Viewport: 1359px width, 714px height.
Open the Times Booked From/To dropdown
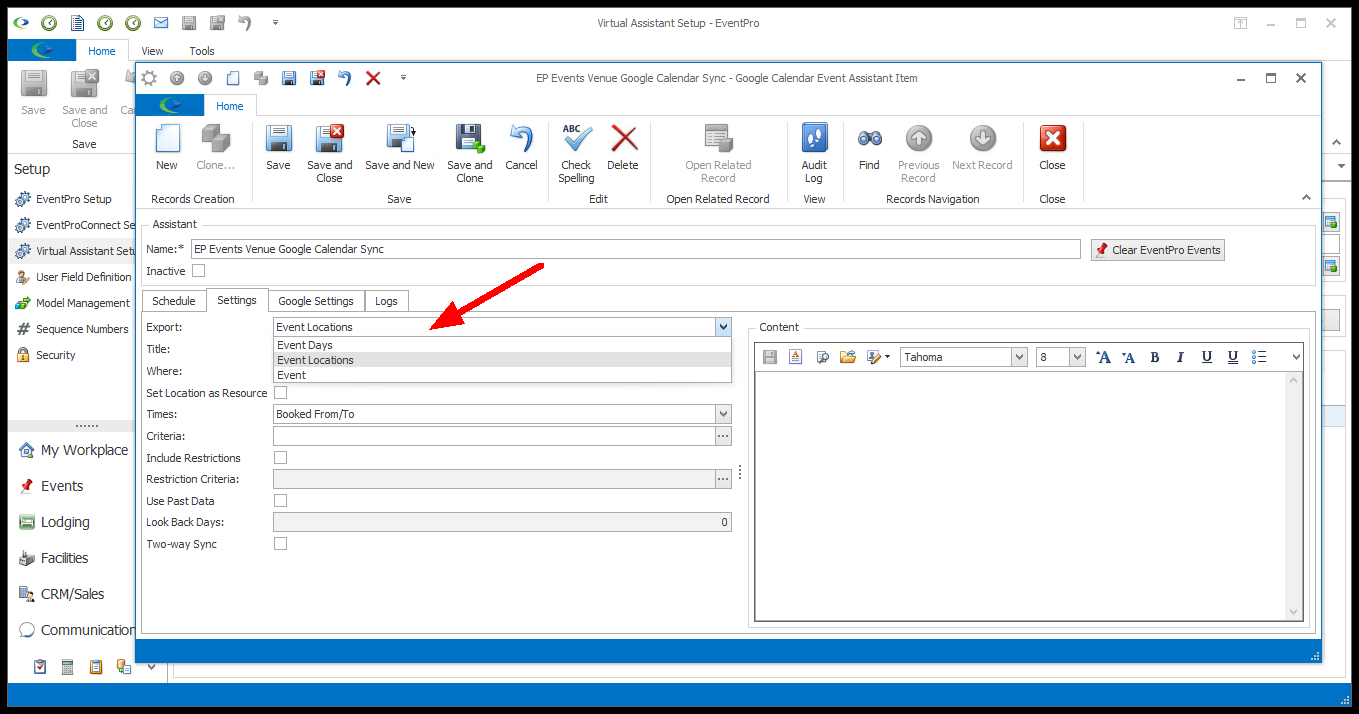point(723,414)
